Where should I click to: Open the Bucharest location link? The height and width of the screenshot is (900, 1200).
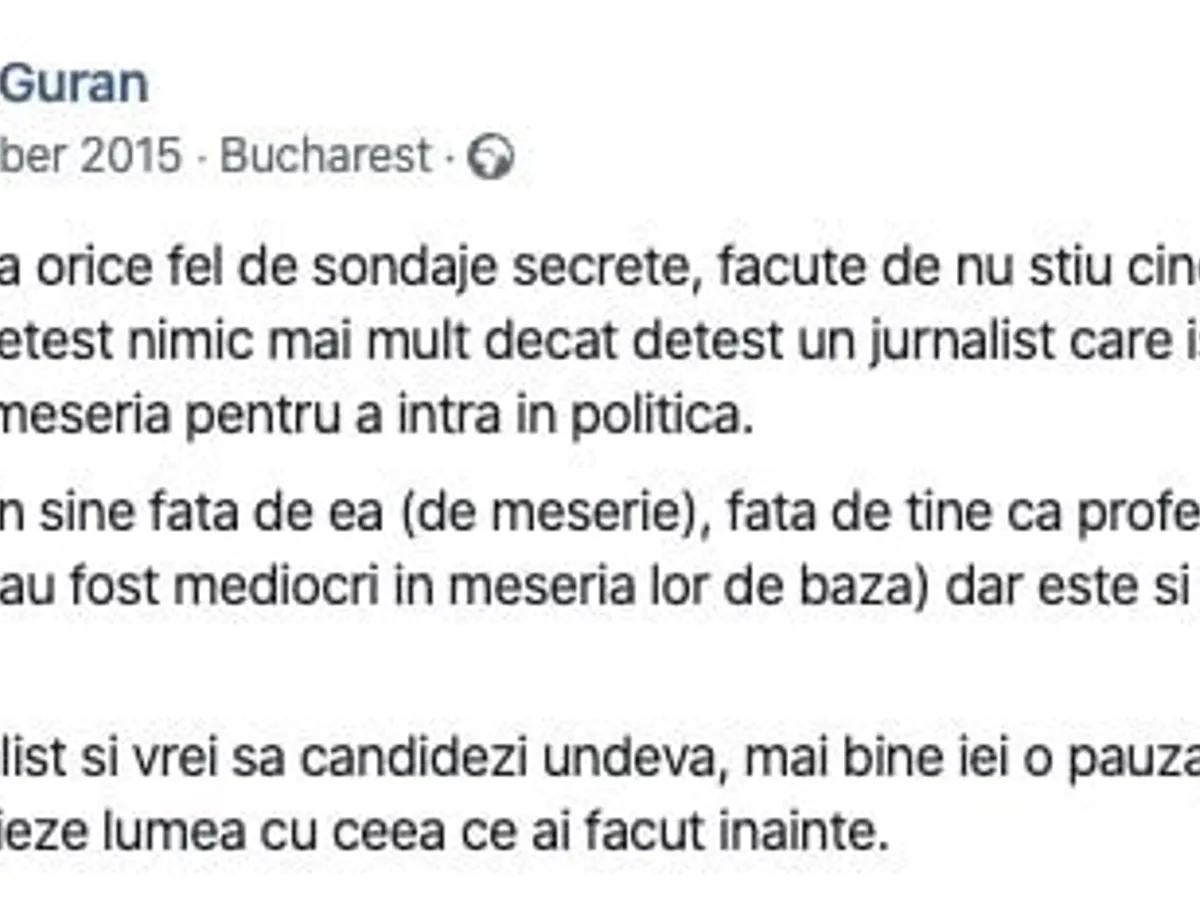326,157
